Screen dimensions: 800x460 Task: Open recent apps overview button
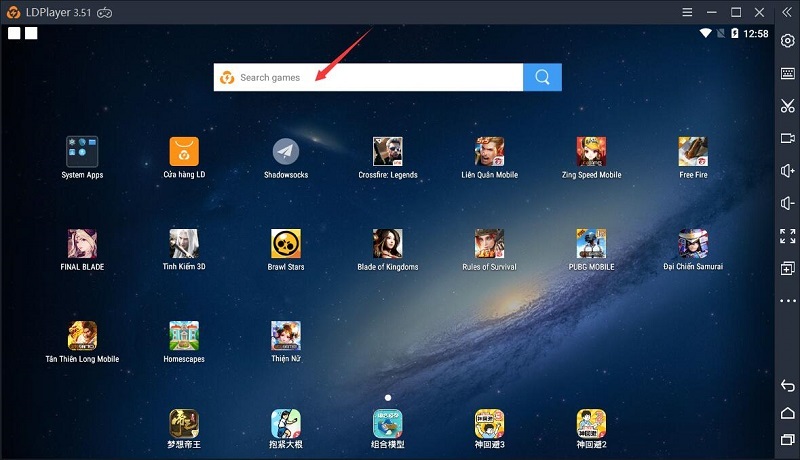pyautogui.click(x=787, y=439)
